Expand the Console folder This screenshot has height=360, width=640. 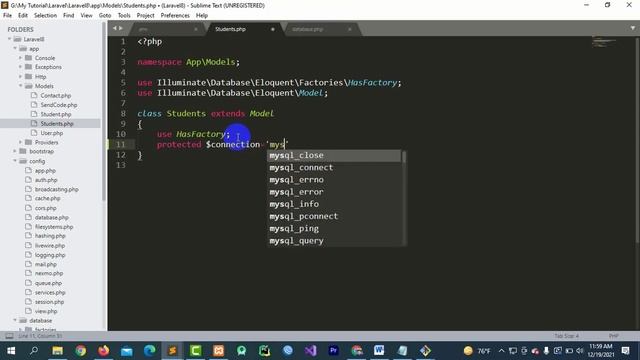(20, 58)
